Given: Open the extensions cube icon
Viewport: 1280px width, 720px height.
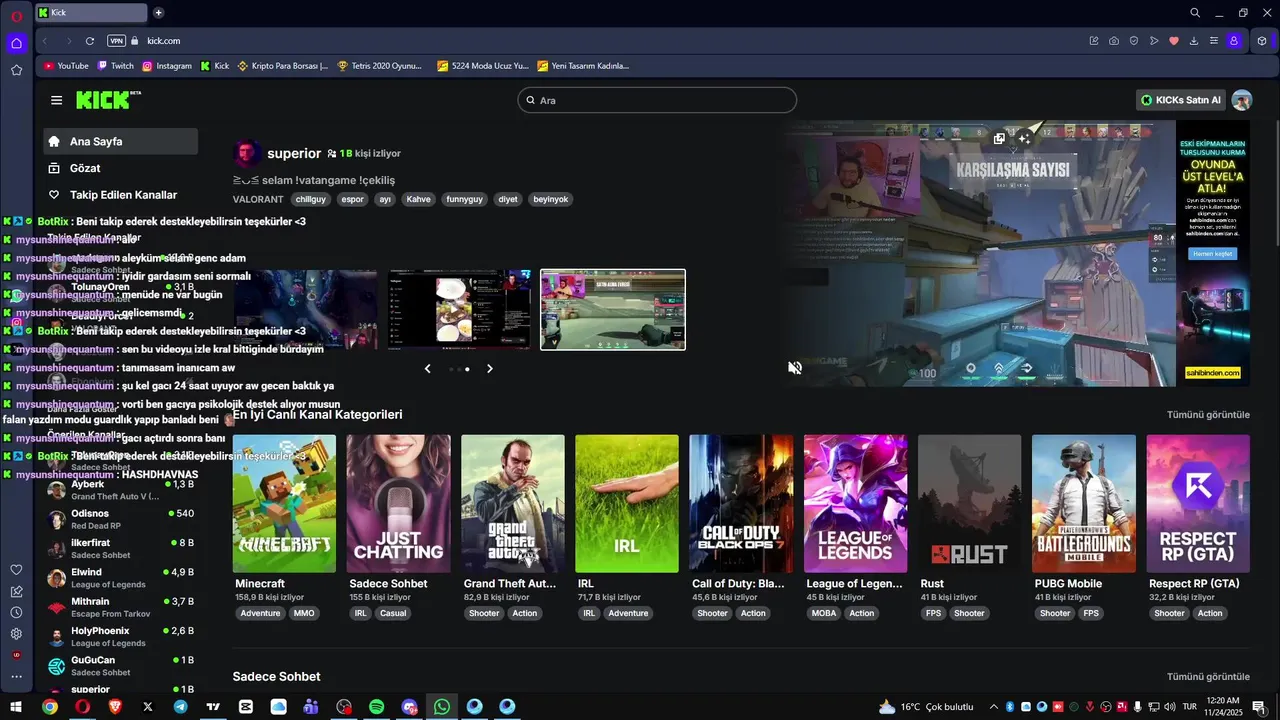Looking at the screenshot, I should [1263, 41].
